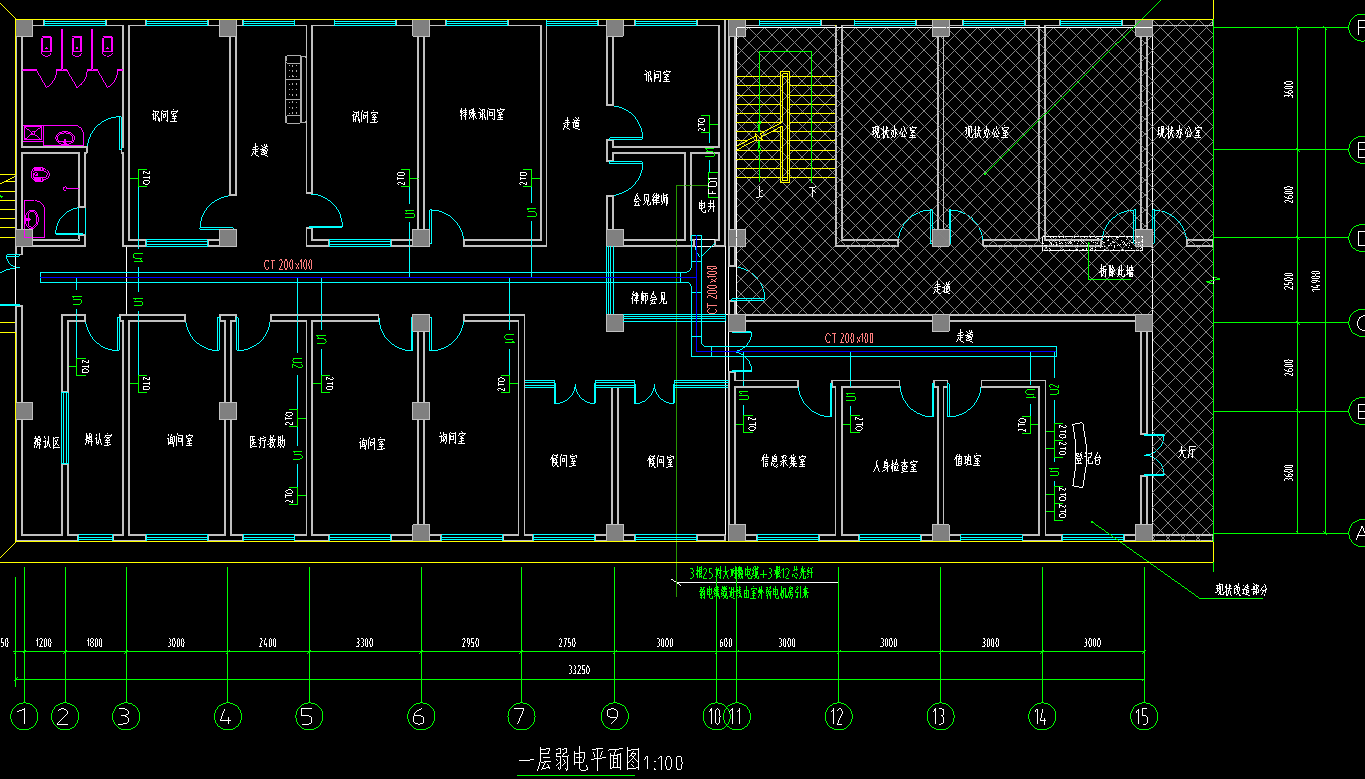Click the 信息采集室 room label
This screenshot has width=1365, height=779.
pos(784,461)
